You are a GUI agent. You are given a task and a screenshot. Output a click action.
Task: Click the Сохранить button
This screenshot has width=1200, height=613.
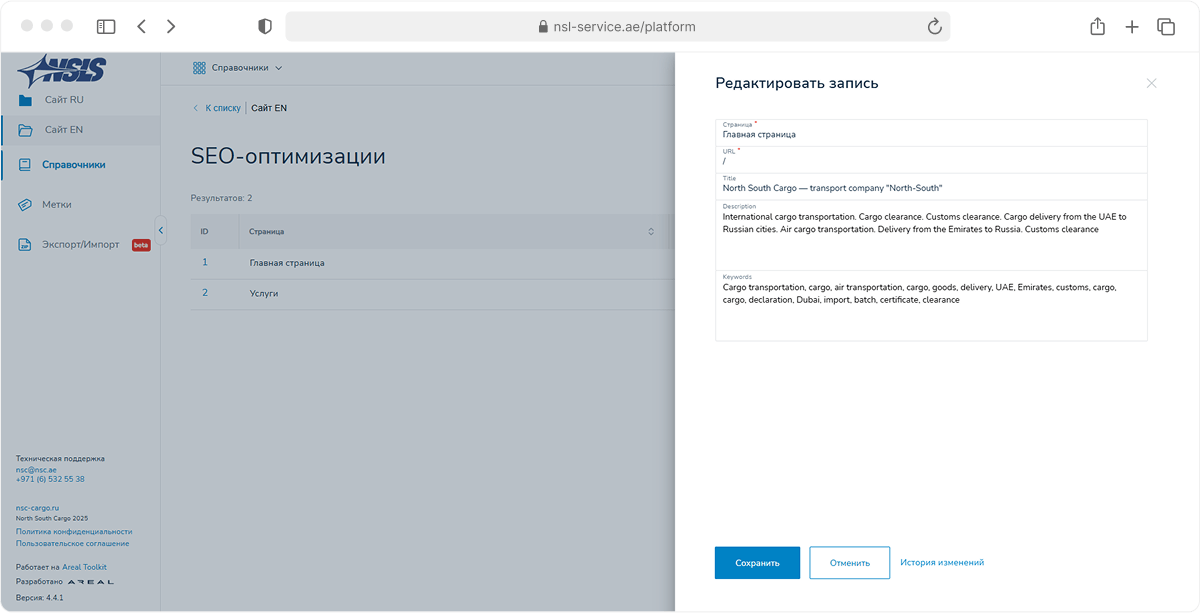tap(757, 563)
